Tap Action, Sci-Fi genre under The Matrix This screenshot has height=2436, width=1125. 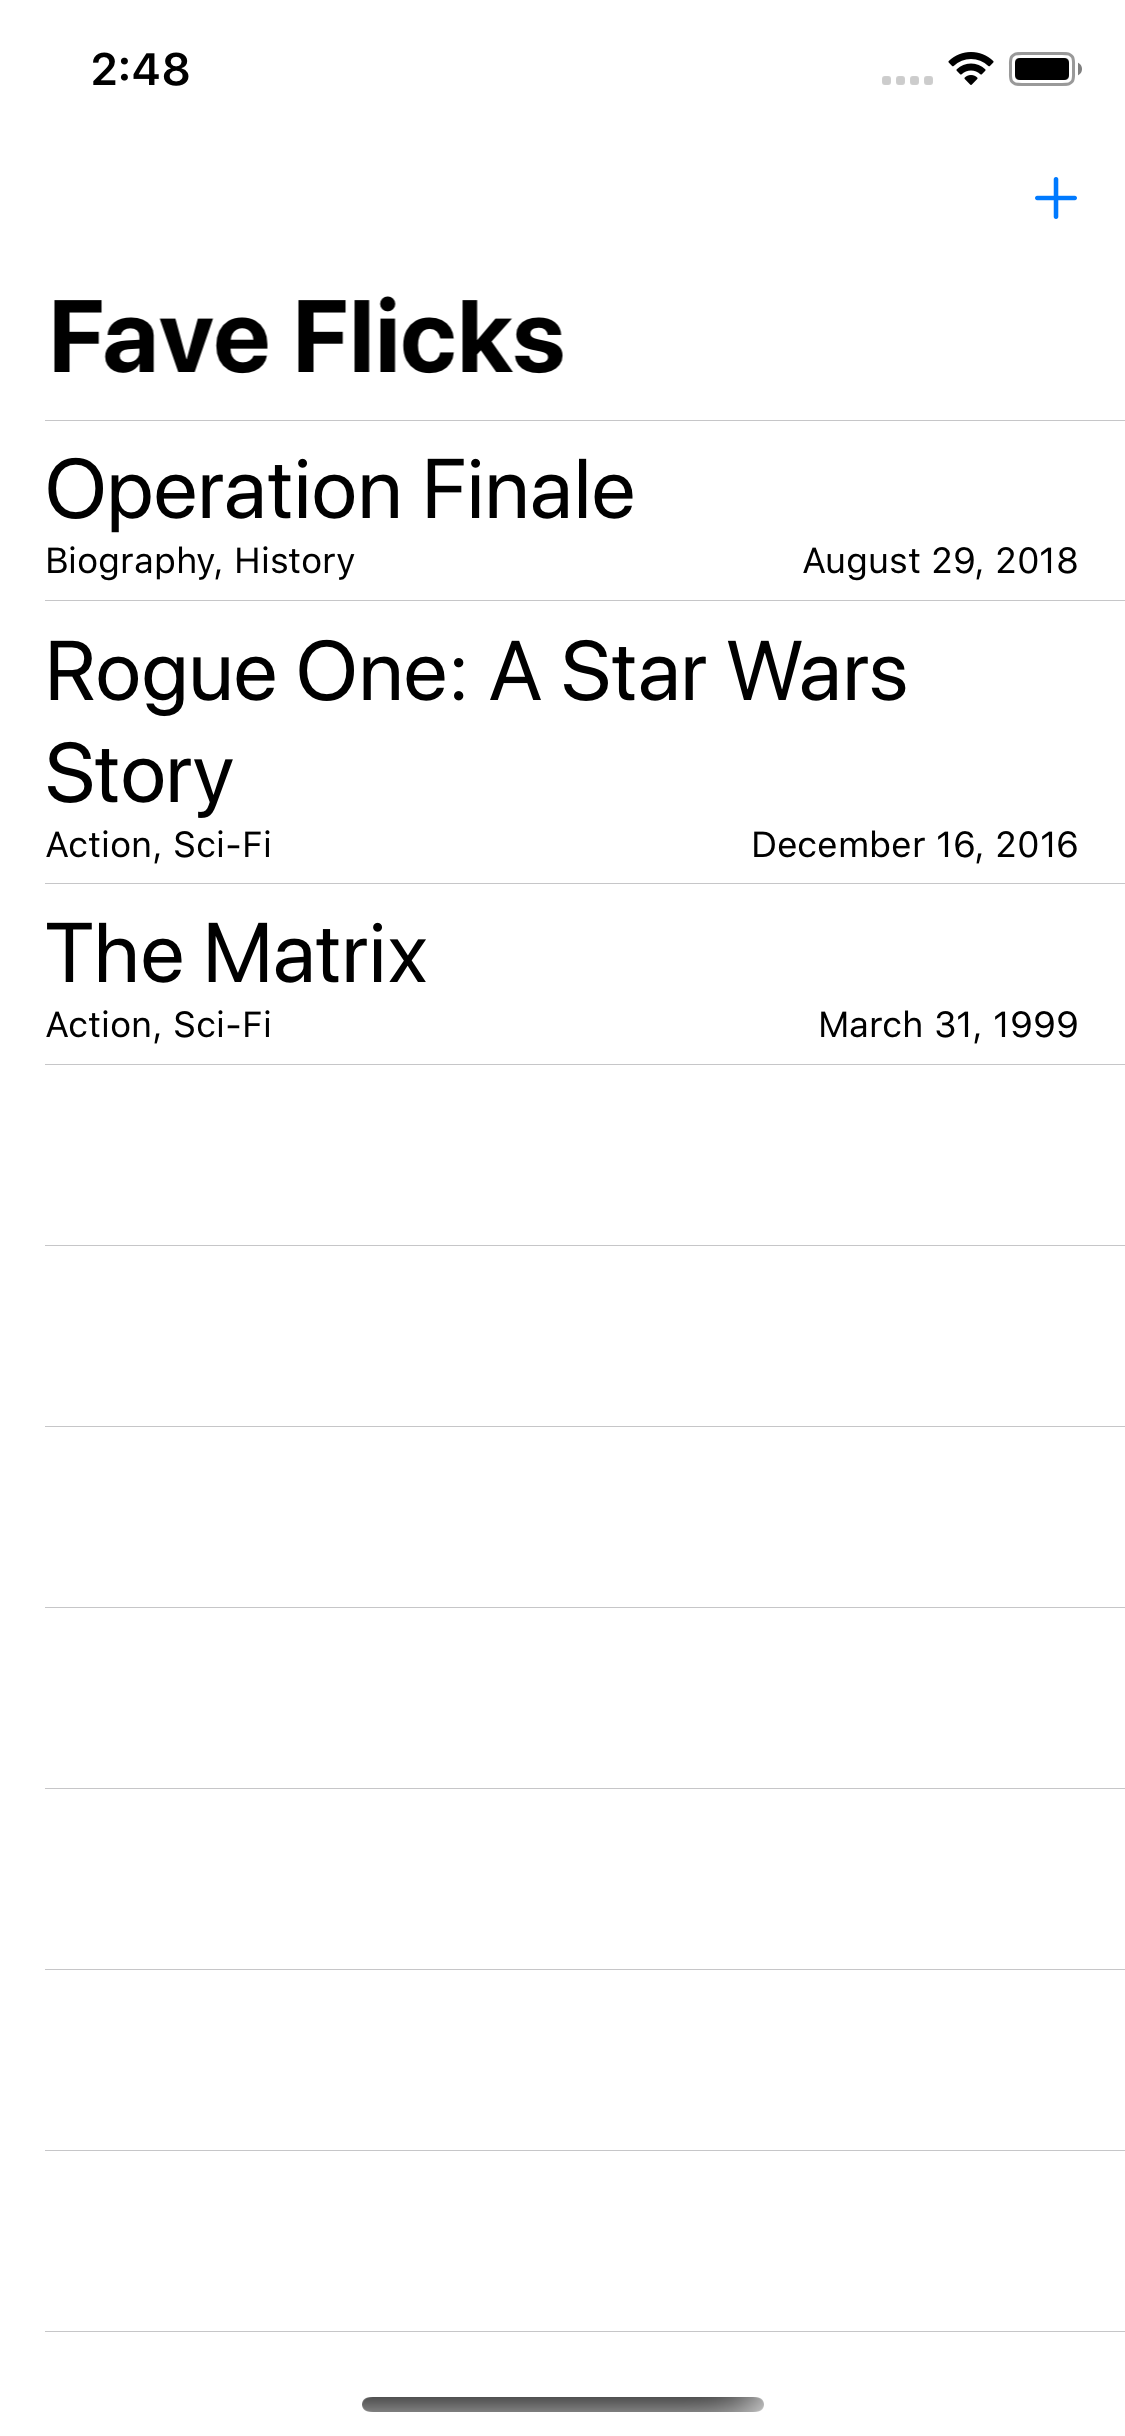[159, 1025]
